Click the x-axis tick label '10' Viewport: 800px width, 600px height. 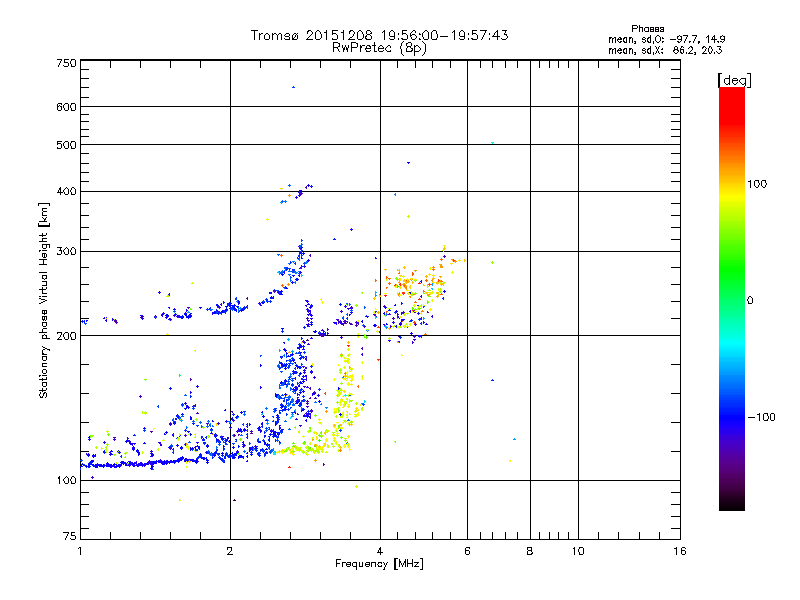578,552
